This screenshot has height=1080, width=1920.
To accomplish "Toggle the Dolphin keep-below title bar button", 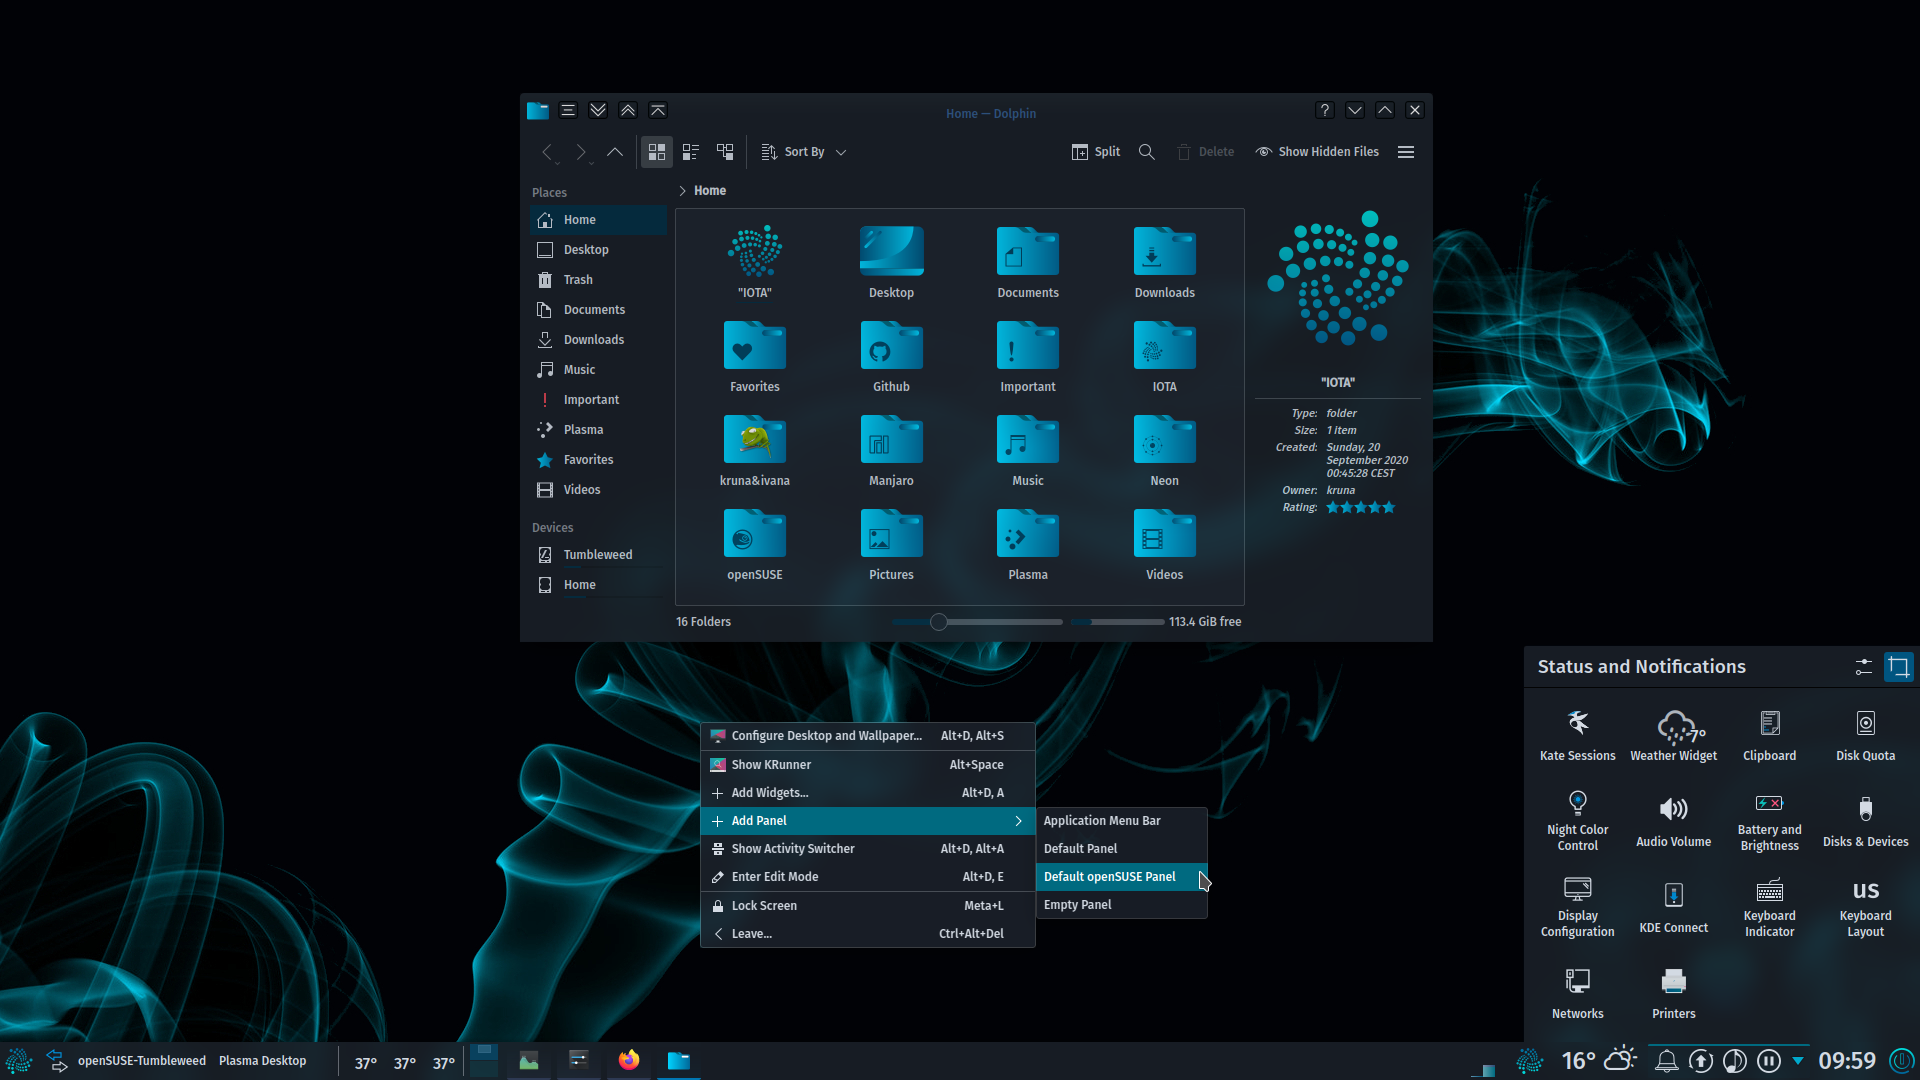I will 598,110.
